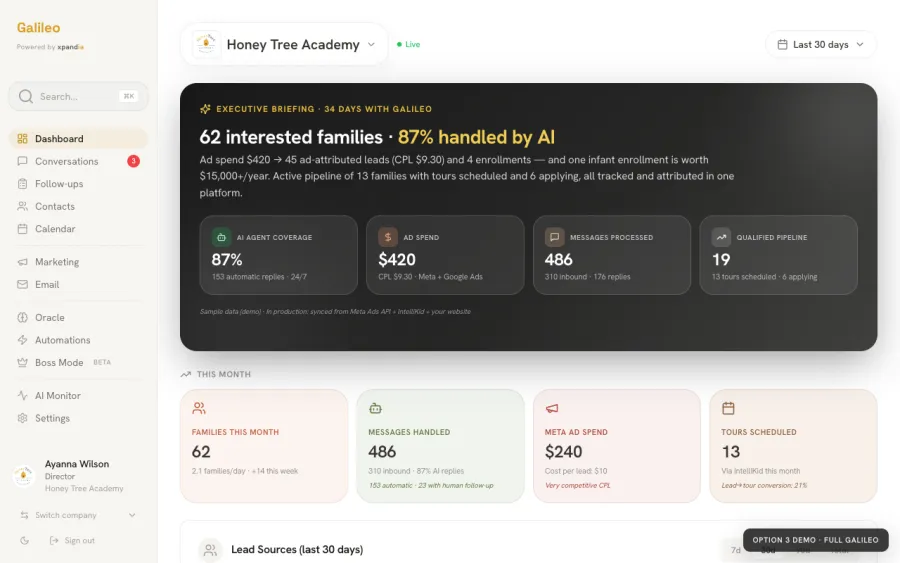Click the Marketing megaphone icon in sidebar
900x563 pixels.
(x=22, y=262)
